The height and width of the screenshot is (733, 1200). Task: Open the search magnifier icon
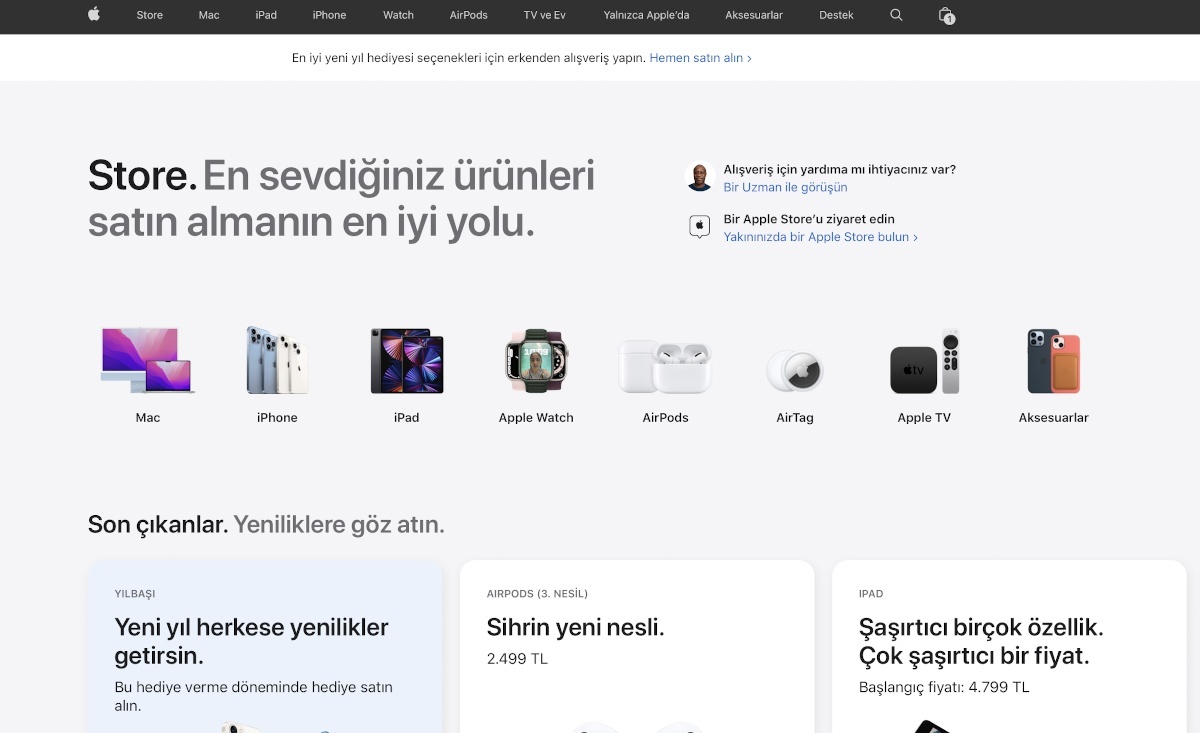896,15
